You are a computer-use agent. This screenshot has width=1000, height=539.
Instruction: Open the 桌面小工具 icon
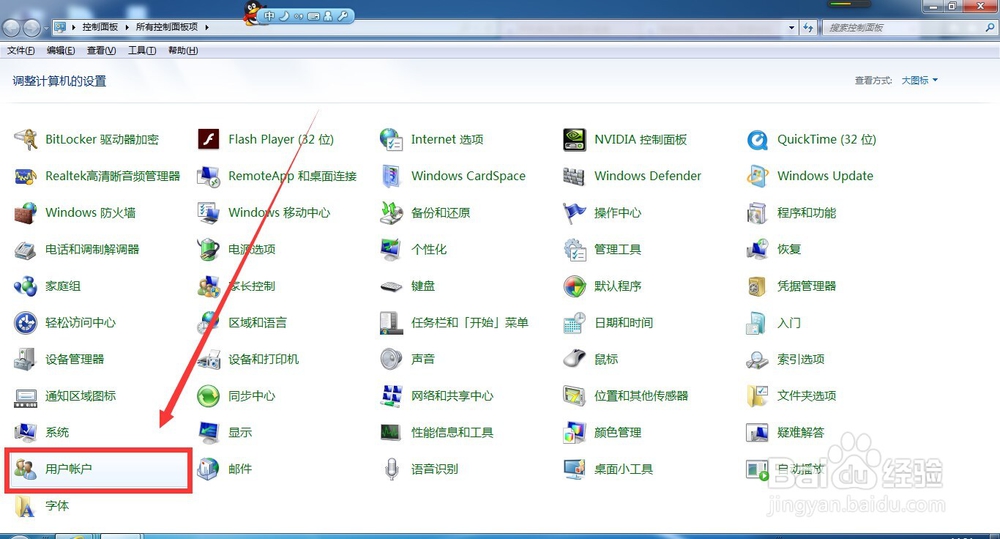[575, 469]
